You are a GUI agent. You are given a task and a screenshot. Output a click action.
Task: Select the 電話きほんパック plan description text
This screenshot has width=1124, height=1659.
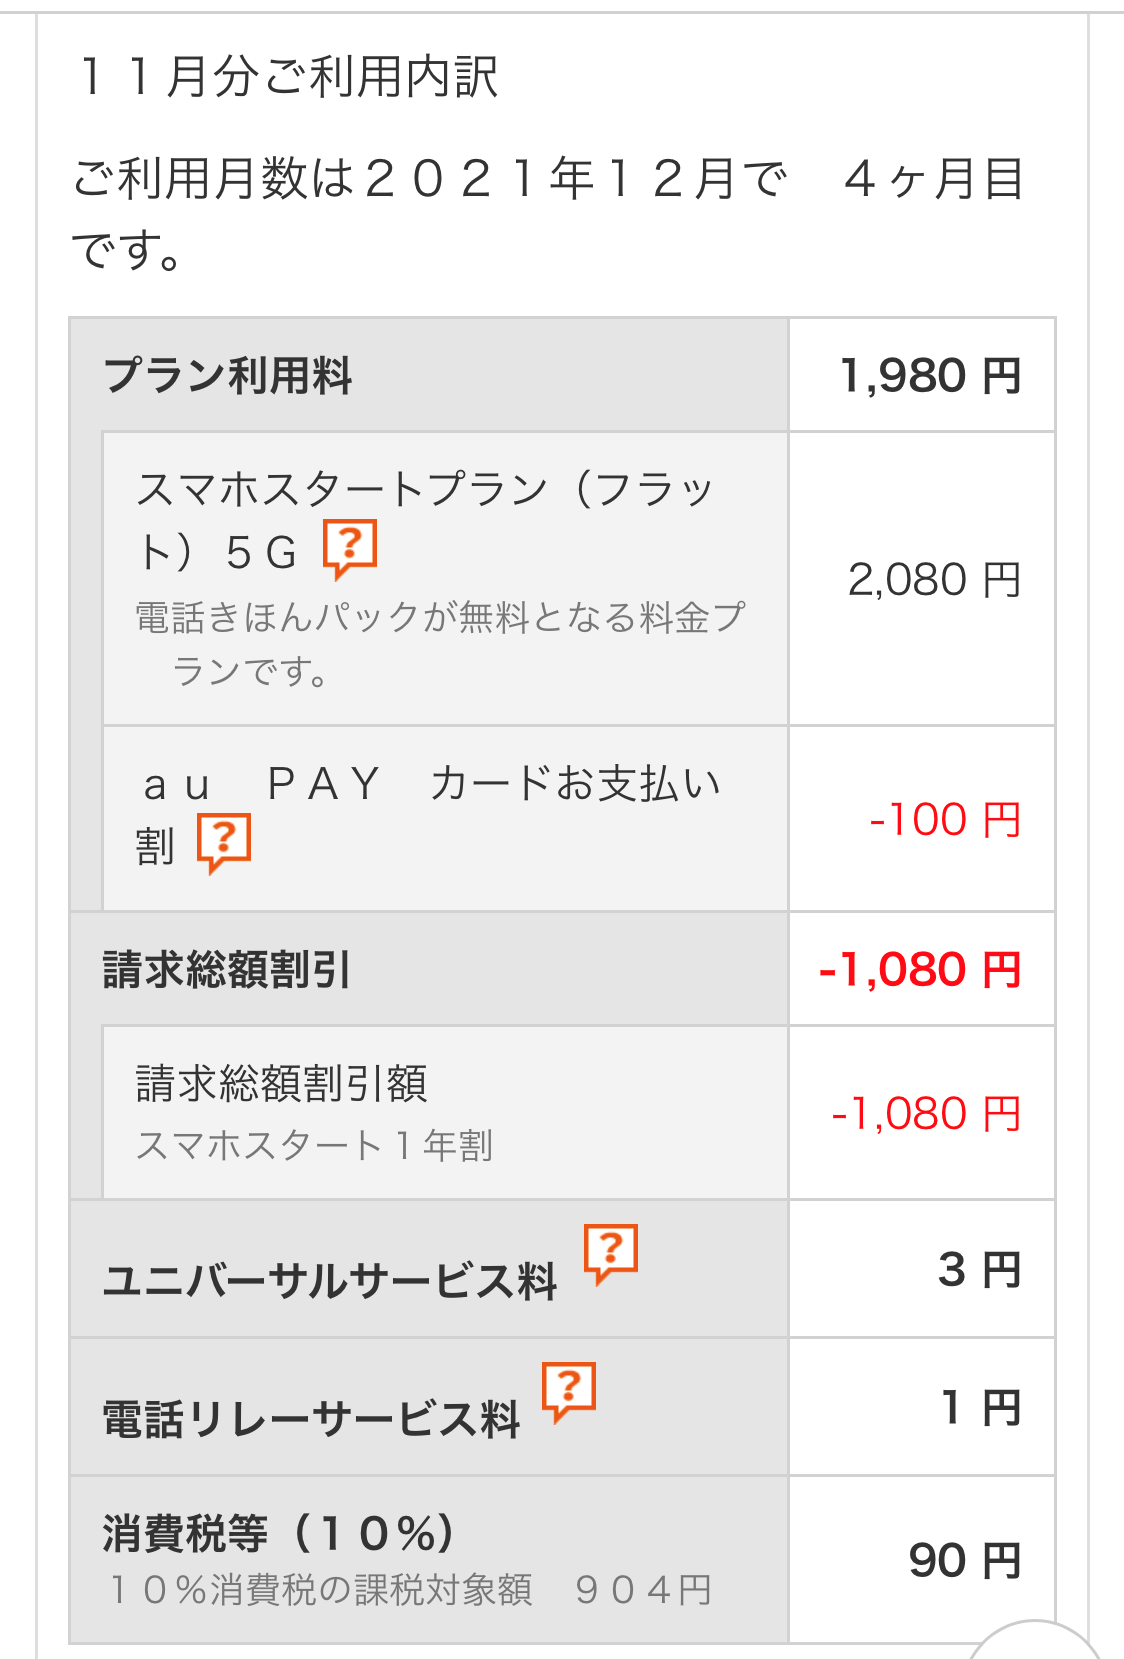440,642
